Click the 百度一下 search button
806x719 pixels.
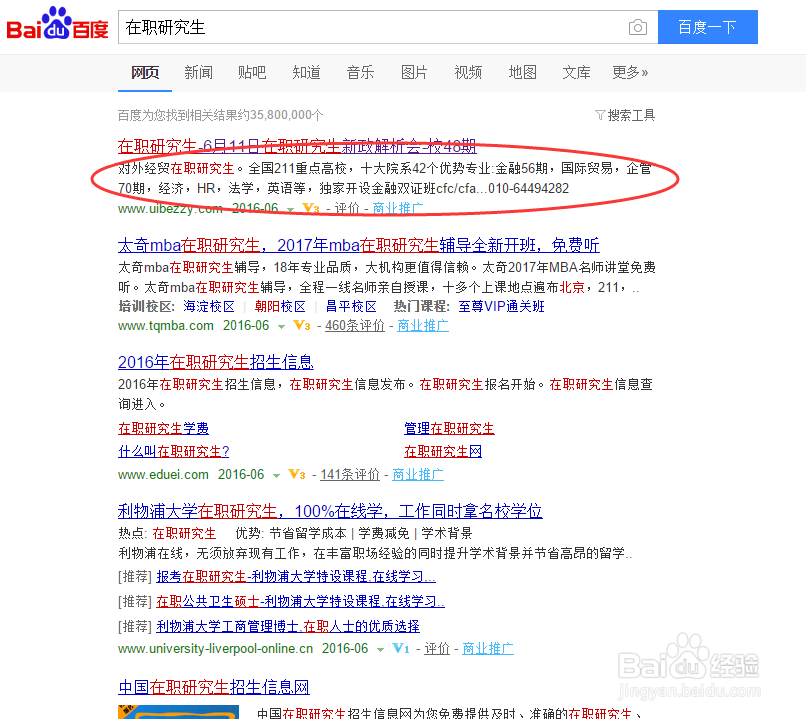coord(708,27)
